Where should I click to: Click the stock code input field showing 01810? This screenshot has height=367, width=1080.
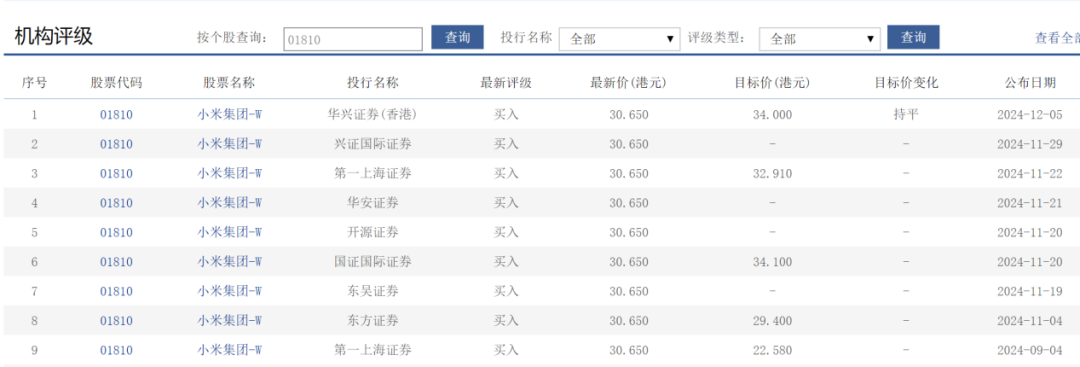[x=353, y=39]
